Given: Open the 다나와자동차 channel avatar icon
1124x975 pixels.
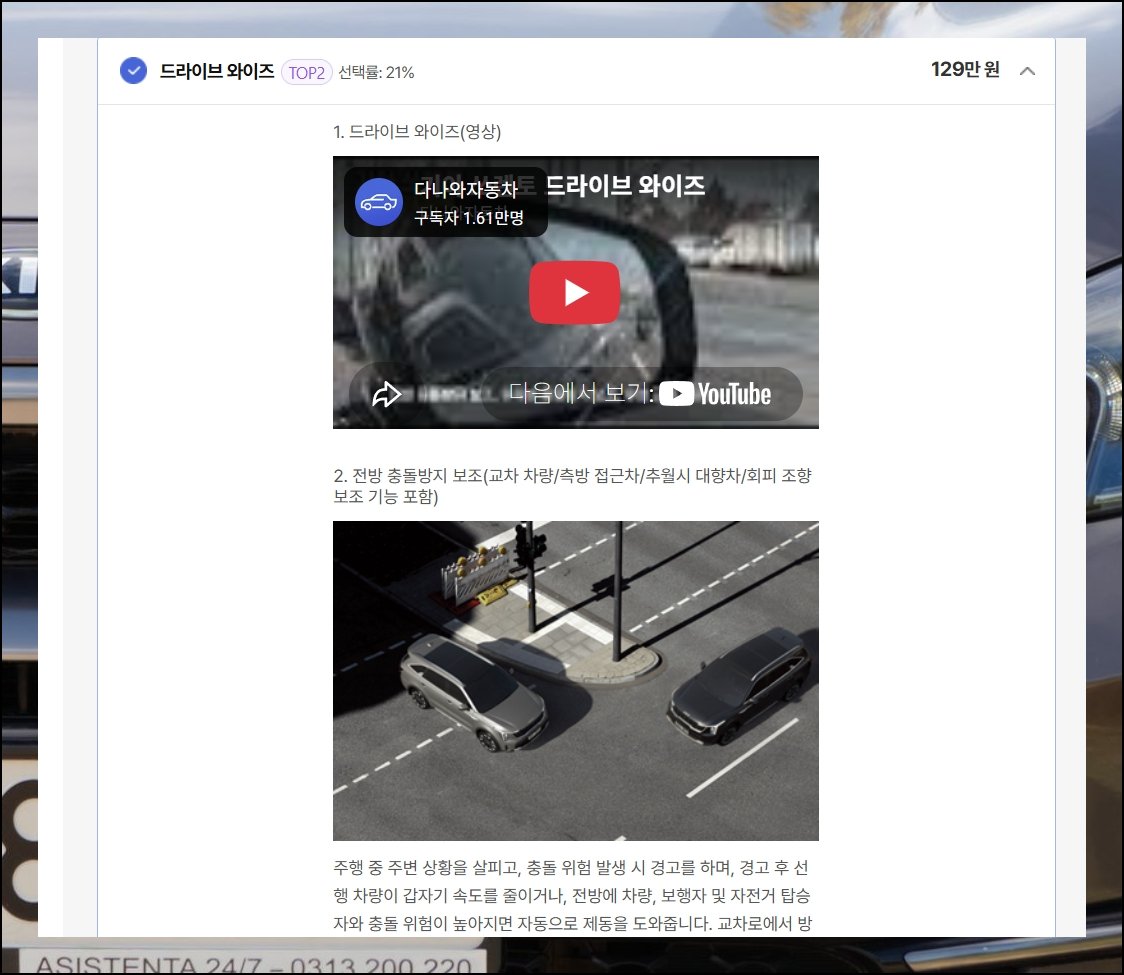Looking at the screenshot, I should click(x=378, y=202).
